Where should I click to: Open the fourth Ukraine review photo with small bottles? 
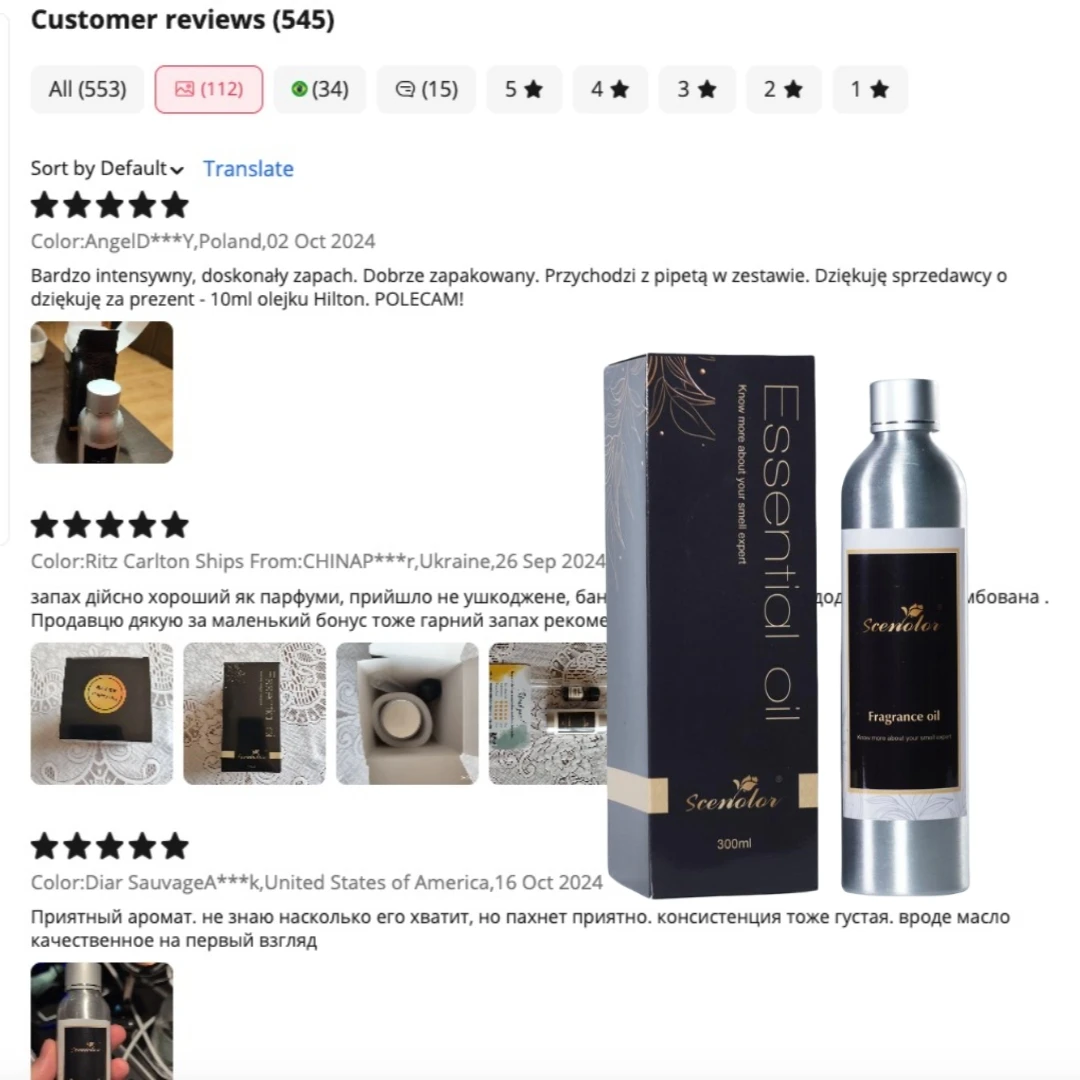pos(548,714)
